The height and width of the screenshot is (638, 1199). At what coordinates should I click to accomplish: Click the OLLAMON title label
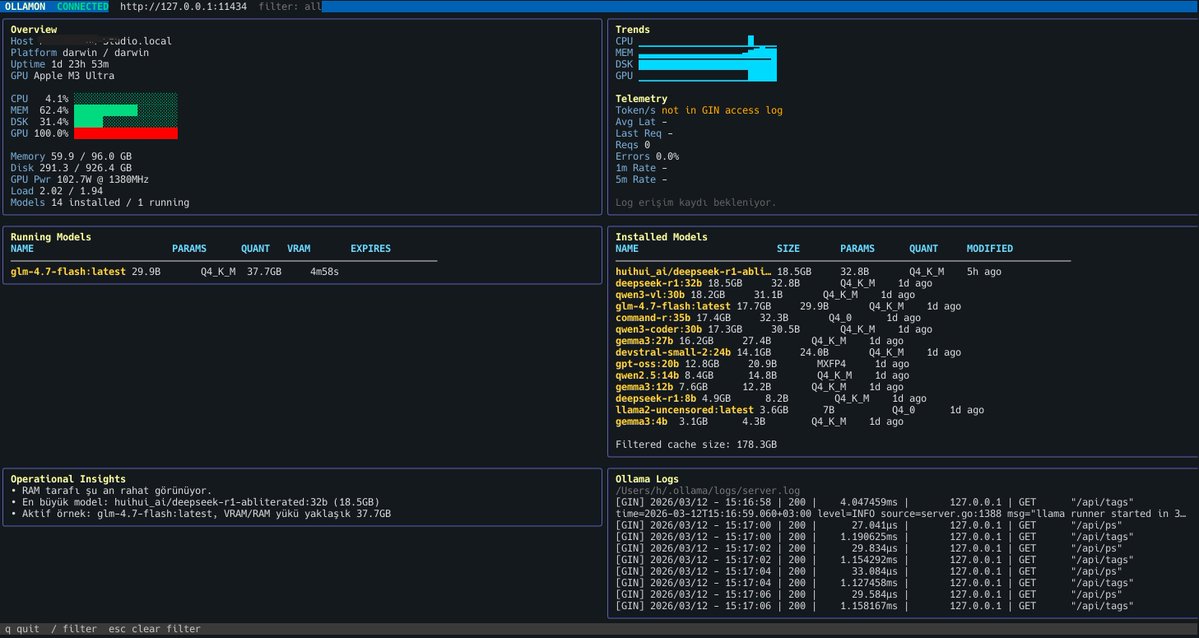[x=25, y=6]
